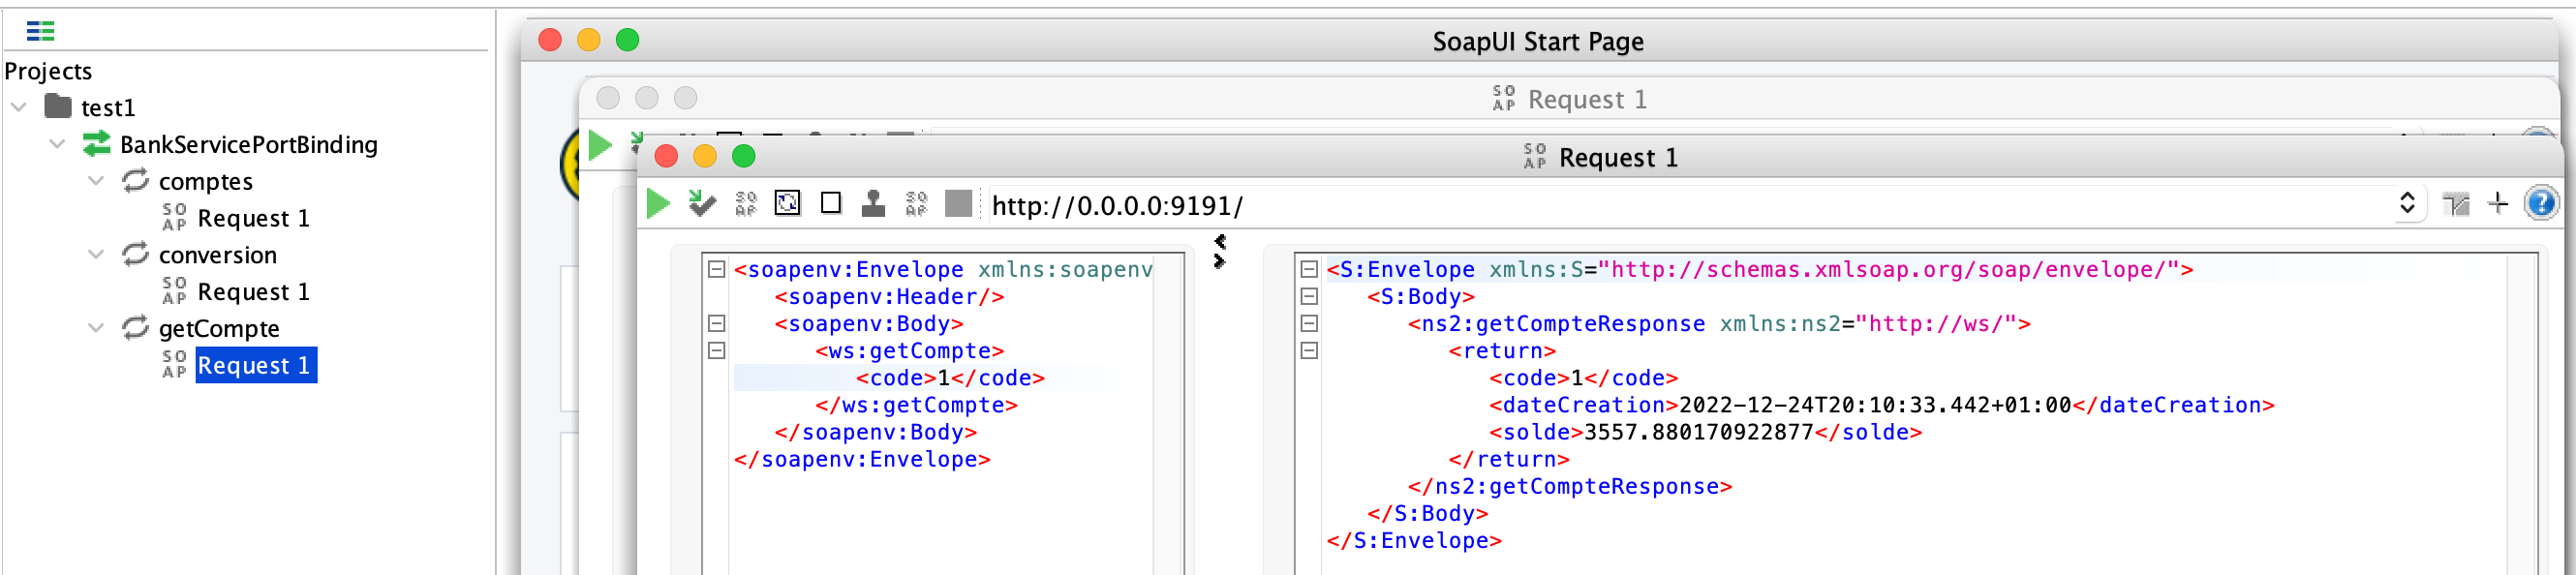Close the front Request 1 window
Screen dimensions: 2576x575
(666, 156)
